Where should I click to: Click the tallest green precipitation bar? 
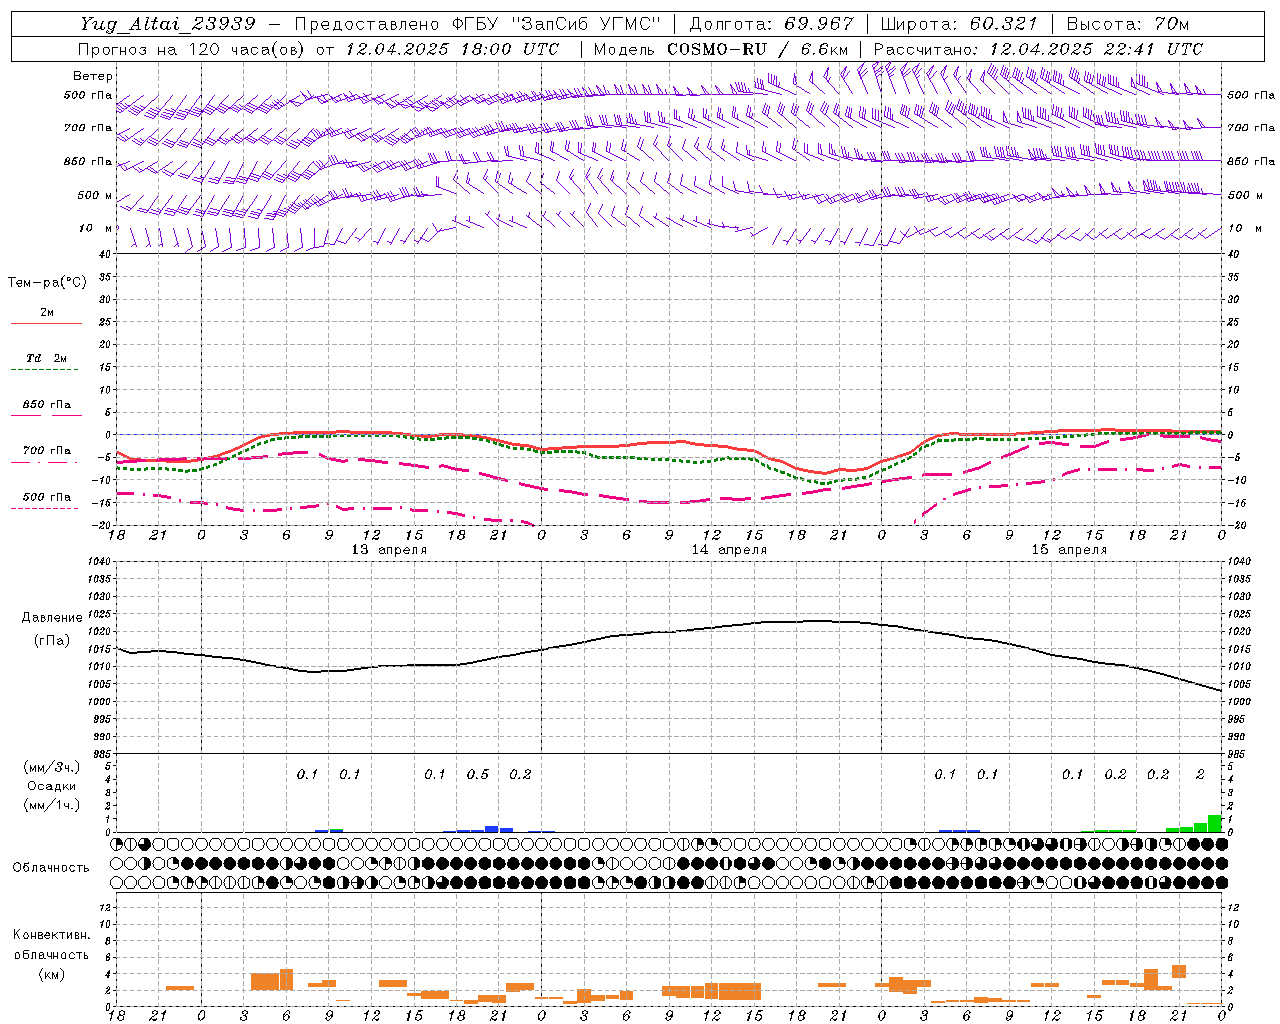point(1215,823)
